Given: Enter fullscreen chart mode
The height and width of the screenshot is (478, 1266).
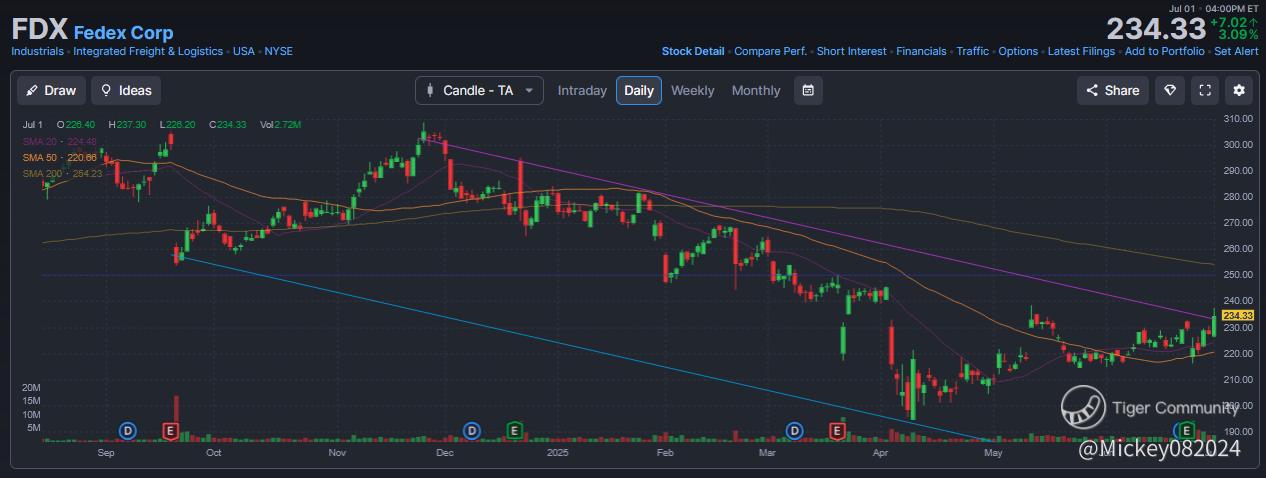Looking at the screenshot, I should tap(1205, 90).
